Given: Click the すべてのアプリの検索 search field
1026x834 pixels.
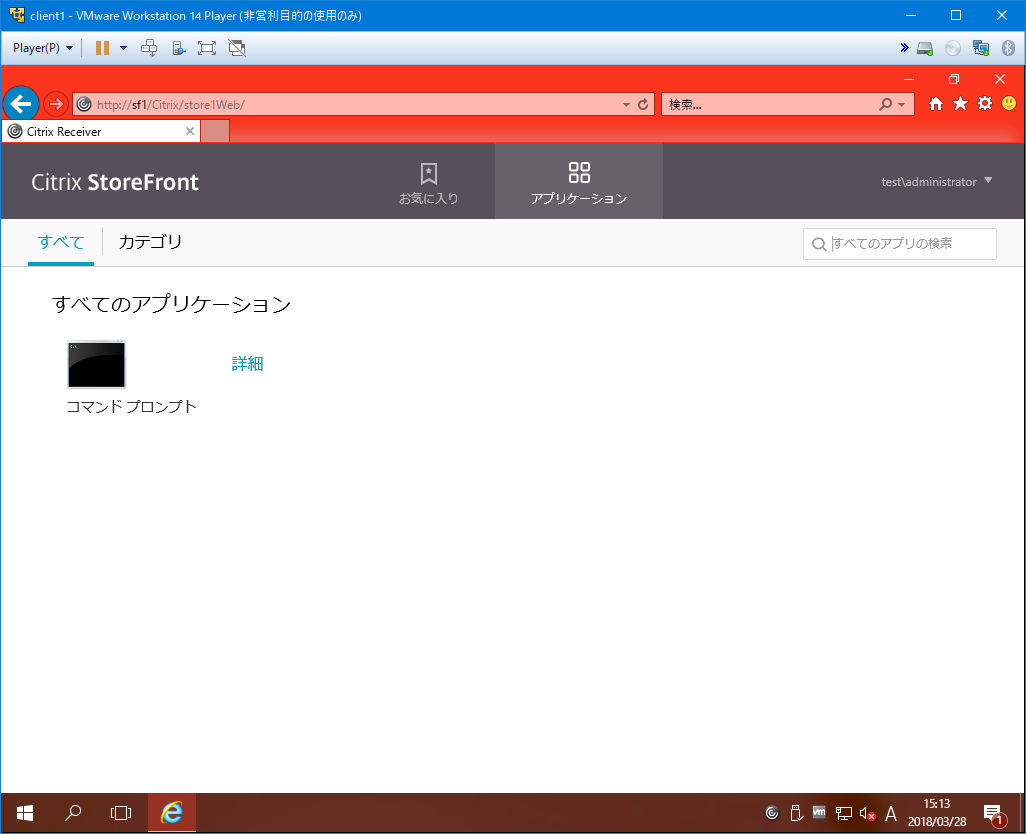Looking at the screenshot, I should [x=900, y=244].
